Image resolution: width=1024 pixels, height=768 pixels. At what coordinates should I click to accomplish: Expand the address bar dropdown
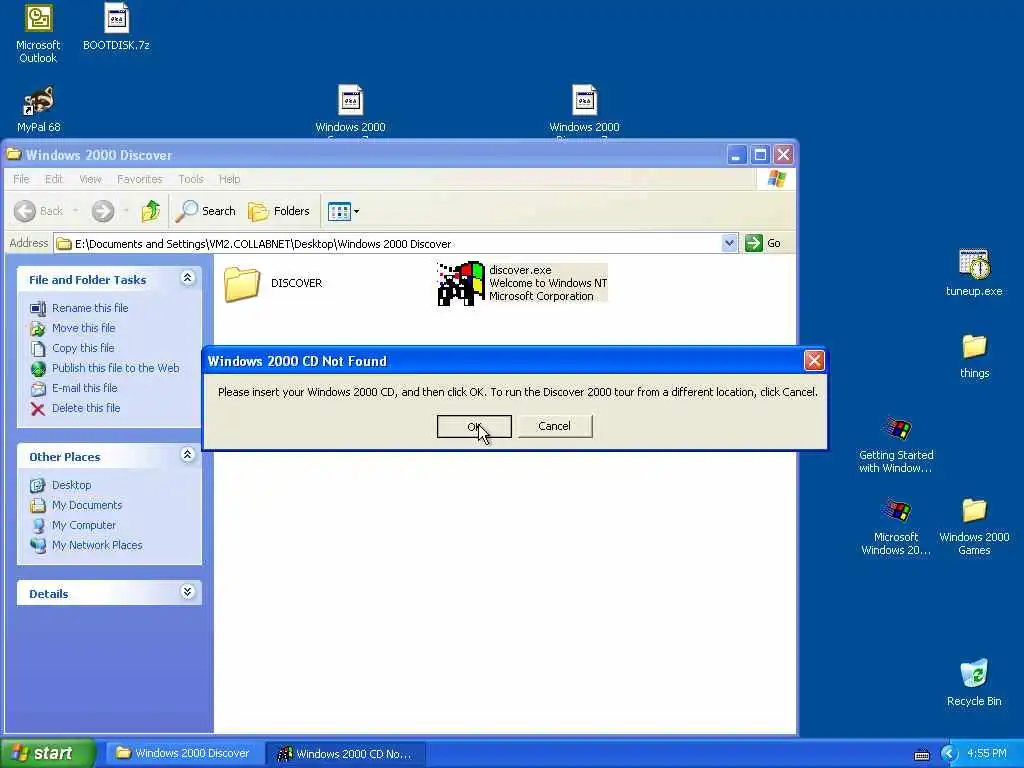pyautogui.click(x=729, y=244)
